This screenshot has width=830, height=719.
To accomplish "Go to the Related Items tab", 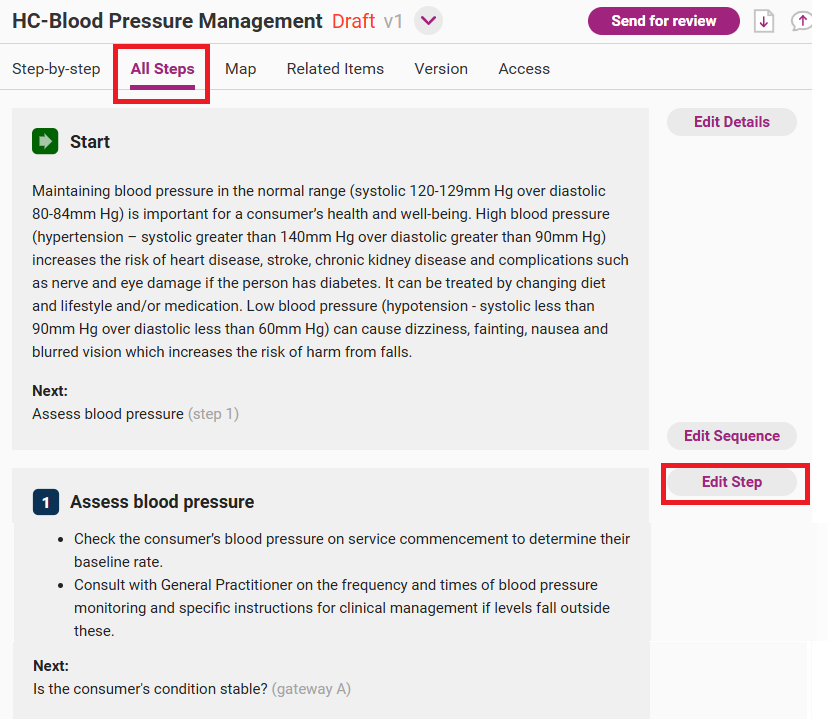I will [335, 69].
